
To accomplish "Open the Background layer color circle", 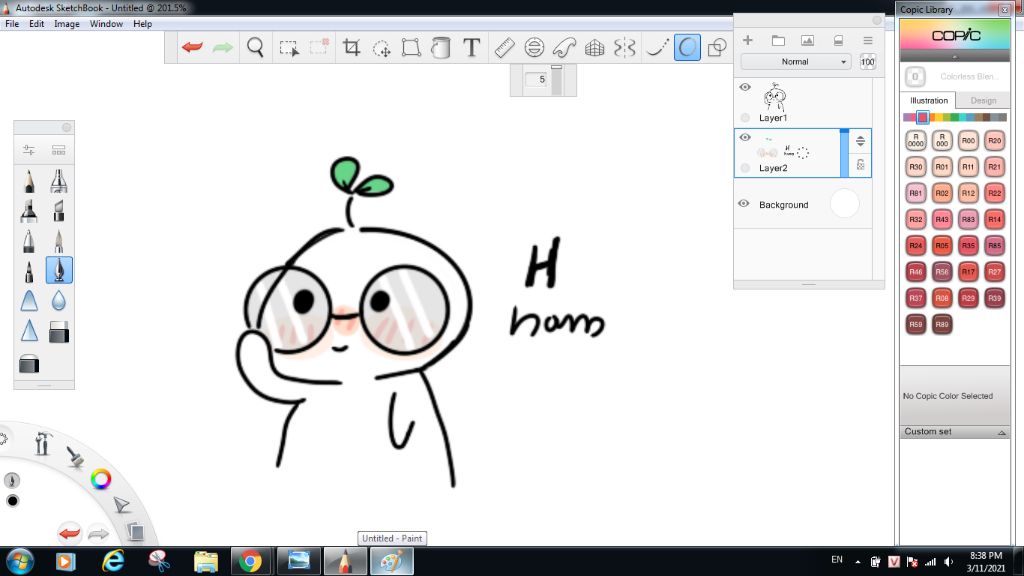I will (844, 204).
